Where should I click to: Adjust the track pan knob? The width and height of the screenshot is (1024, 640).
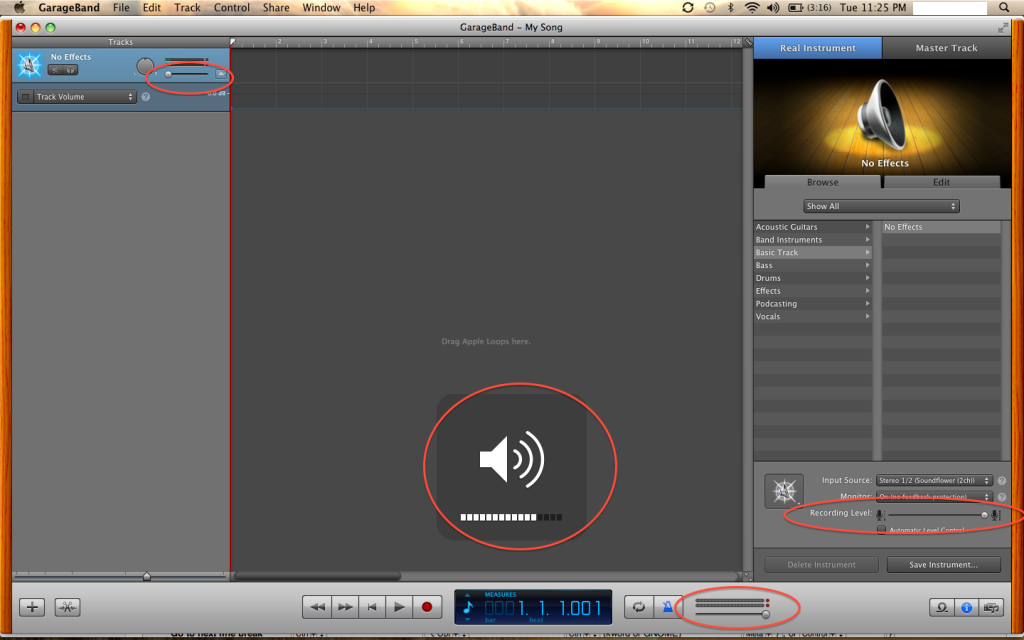(x=145, y=66)
